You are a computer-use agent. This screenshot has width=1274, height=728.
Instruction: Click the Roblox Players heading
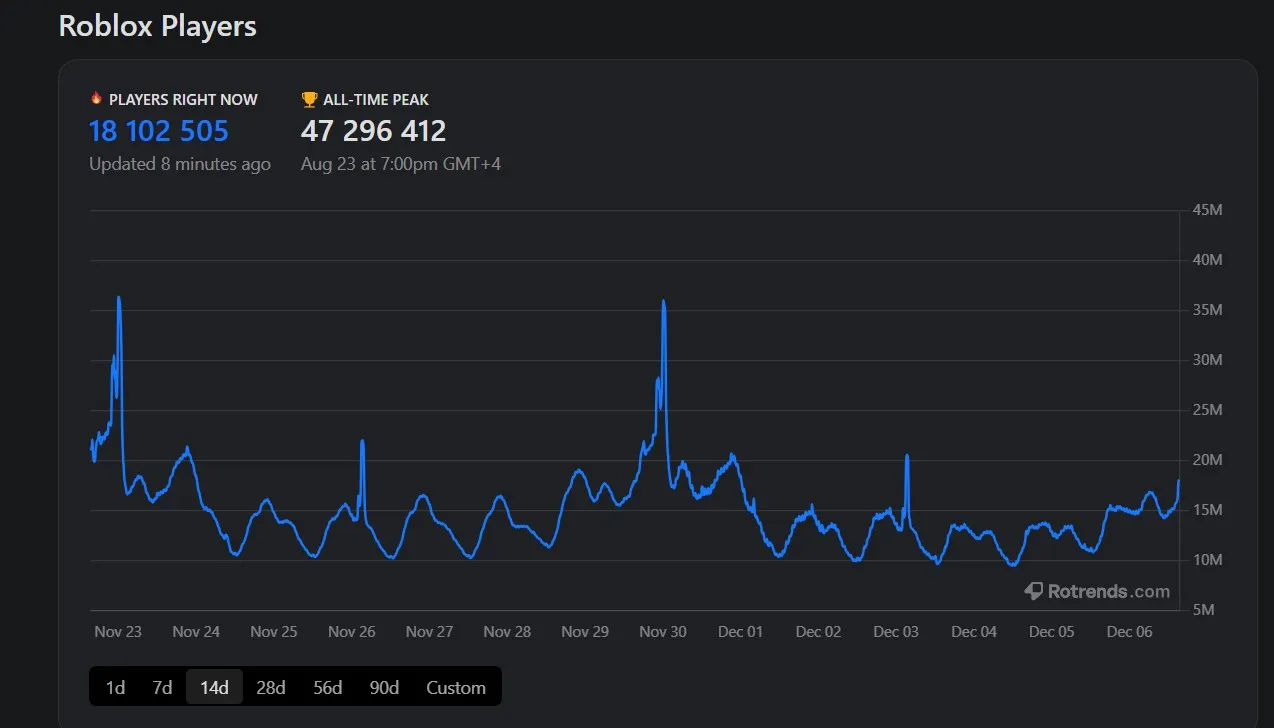(158, 26)
